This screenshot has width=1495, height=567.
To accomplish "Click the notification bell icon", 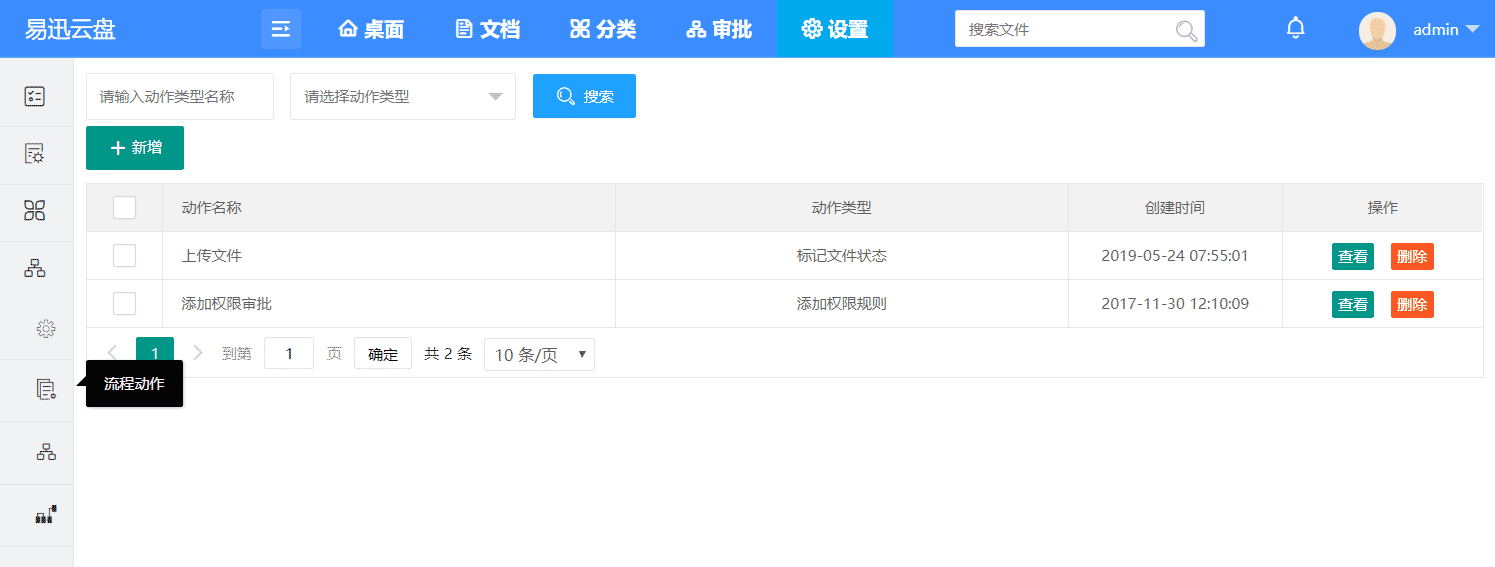I will coord(1295,28).
